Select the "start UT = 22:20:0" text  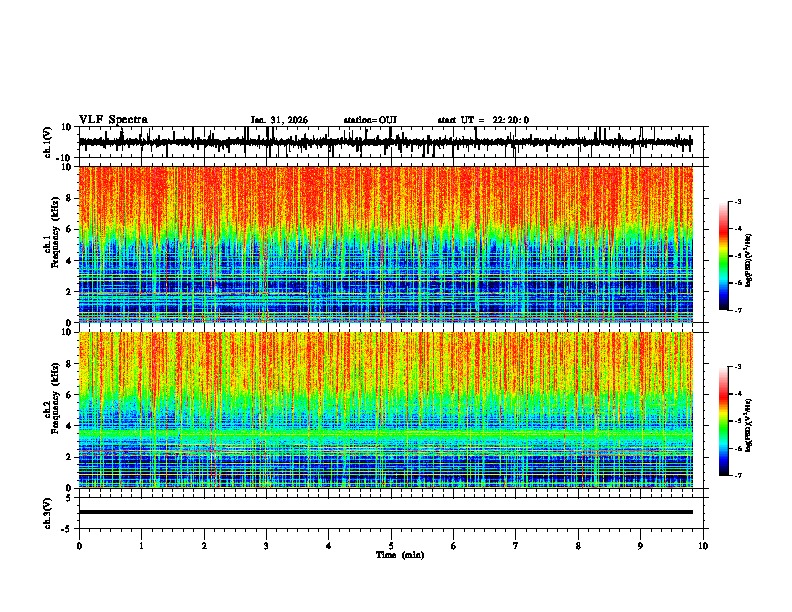tap(483, 120)
